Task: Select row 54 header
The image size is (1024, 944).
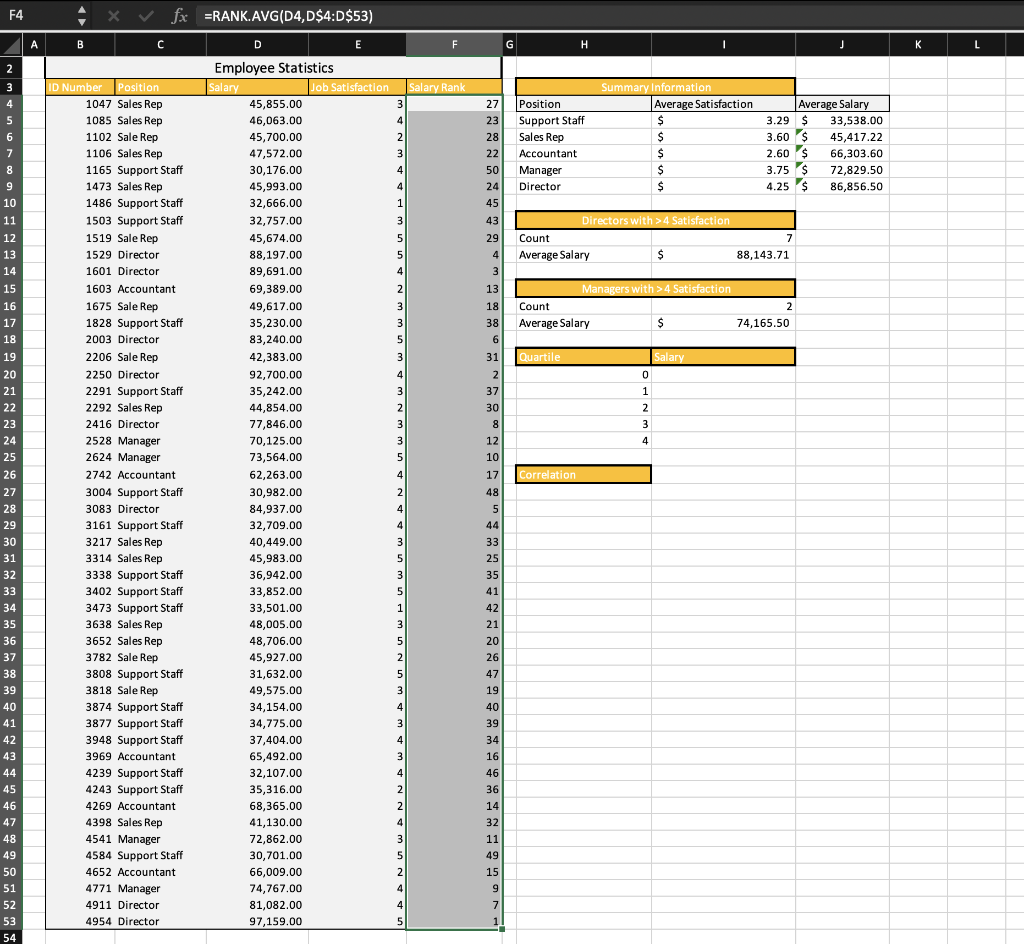Action: point(10,938)
